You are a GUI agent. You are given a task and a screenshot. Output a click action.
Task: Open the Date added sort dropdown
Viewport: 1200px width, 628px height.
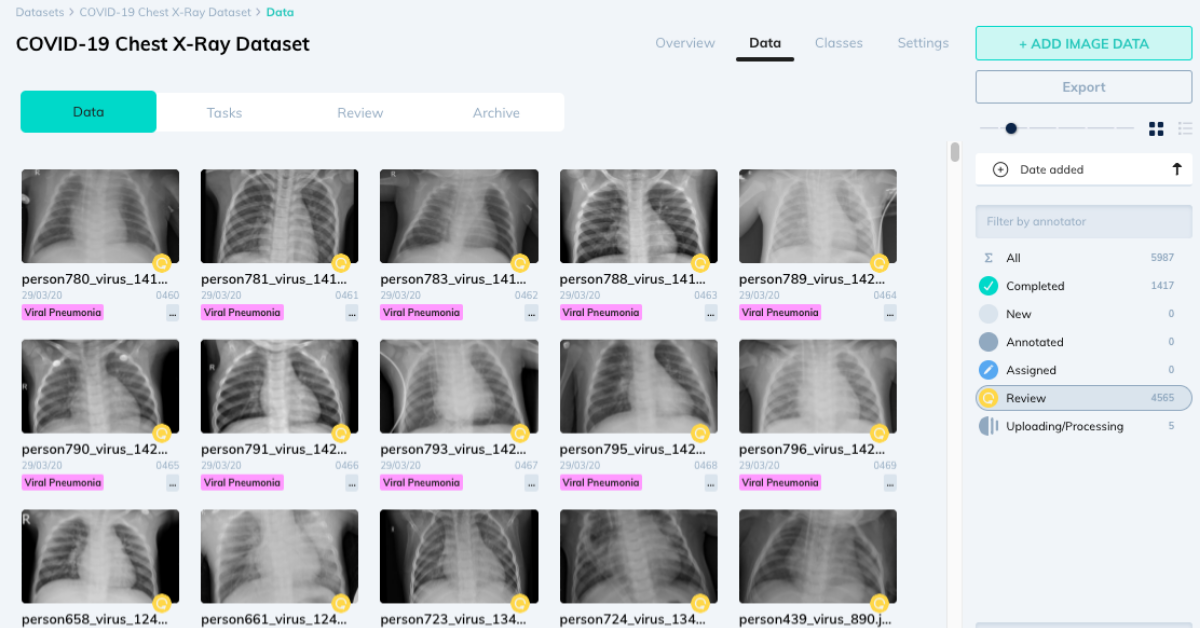pos(1060,169)
